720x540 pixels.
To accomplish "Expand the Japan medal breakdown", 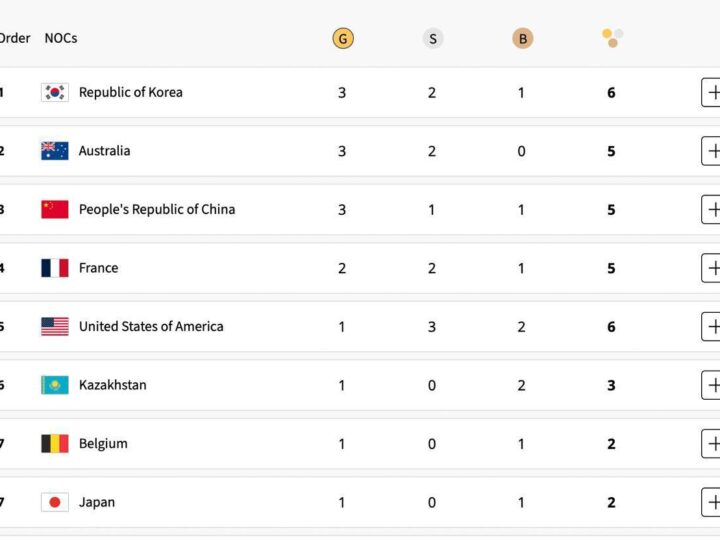I will tap(711, 502).
